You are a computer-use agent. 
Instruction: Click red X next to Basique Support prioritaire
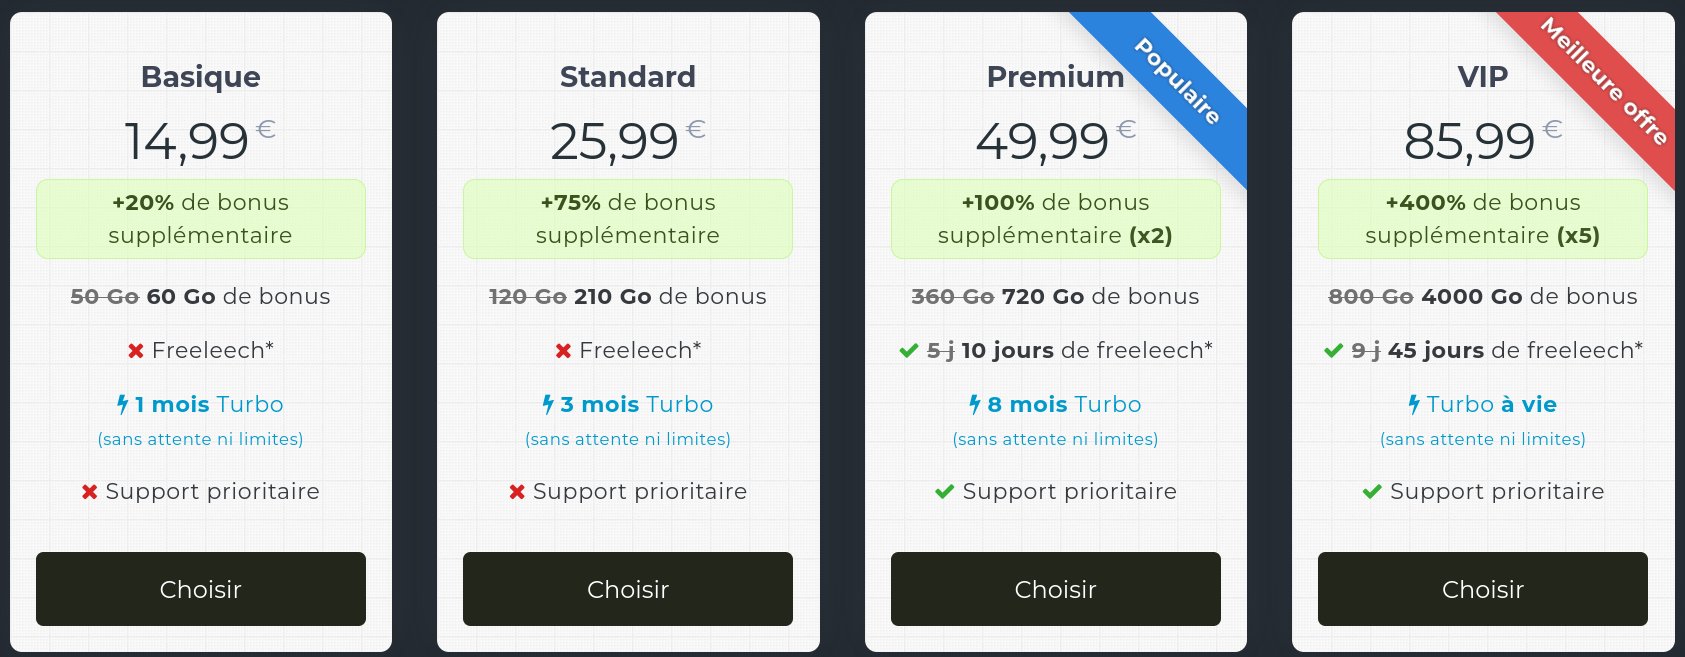89,492
